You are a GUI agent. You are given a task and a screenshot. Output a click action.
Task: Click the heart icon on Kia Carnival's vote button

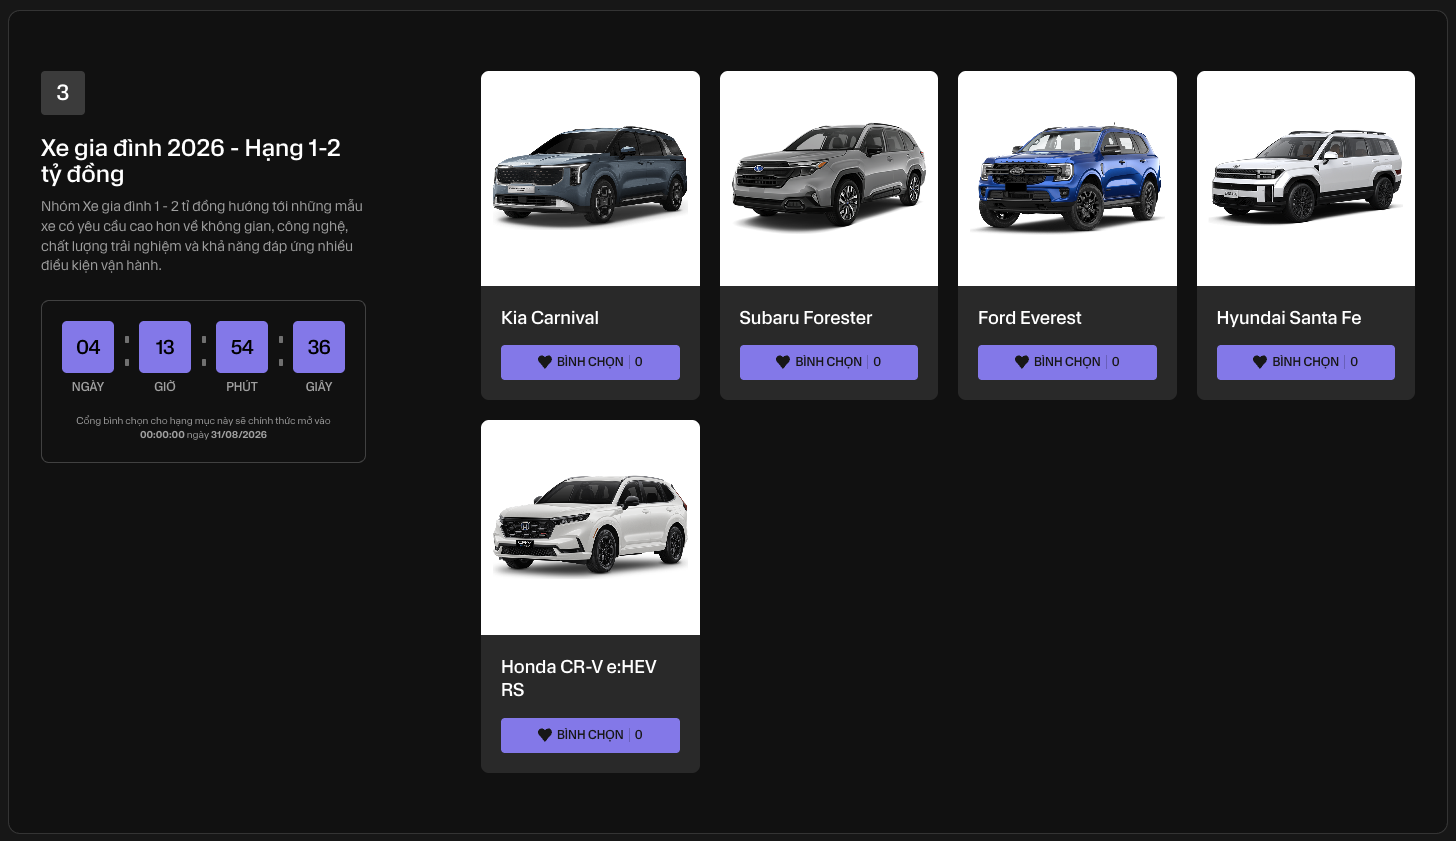(x=545, y=362)
